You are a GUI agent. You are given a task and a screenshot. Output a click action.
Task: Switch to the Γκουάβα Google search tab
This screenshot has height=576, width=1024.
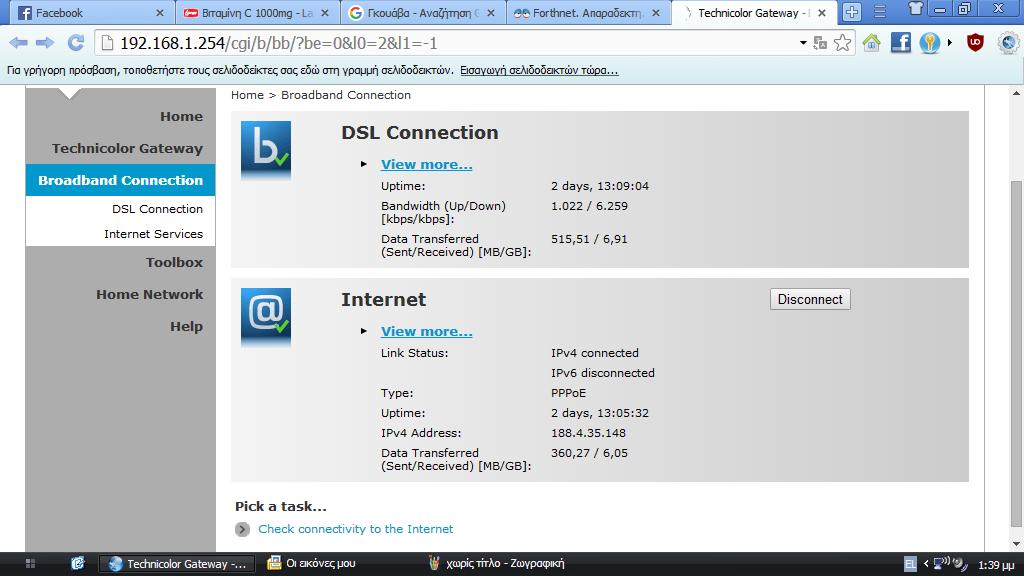[x=423, y=12]
